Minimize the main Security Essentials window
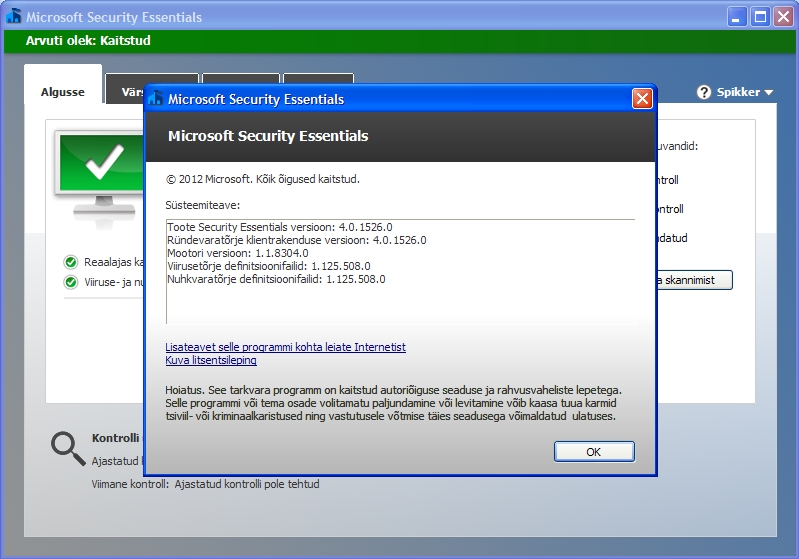 736,17
